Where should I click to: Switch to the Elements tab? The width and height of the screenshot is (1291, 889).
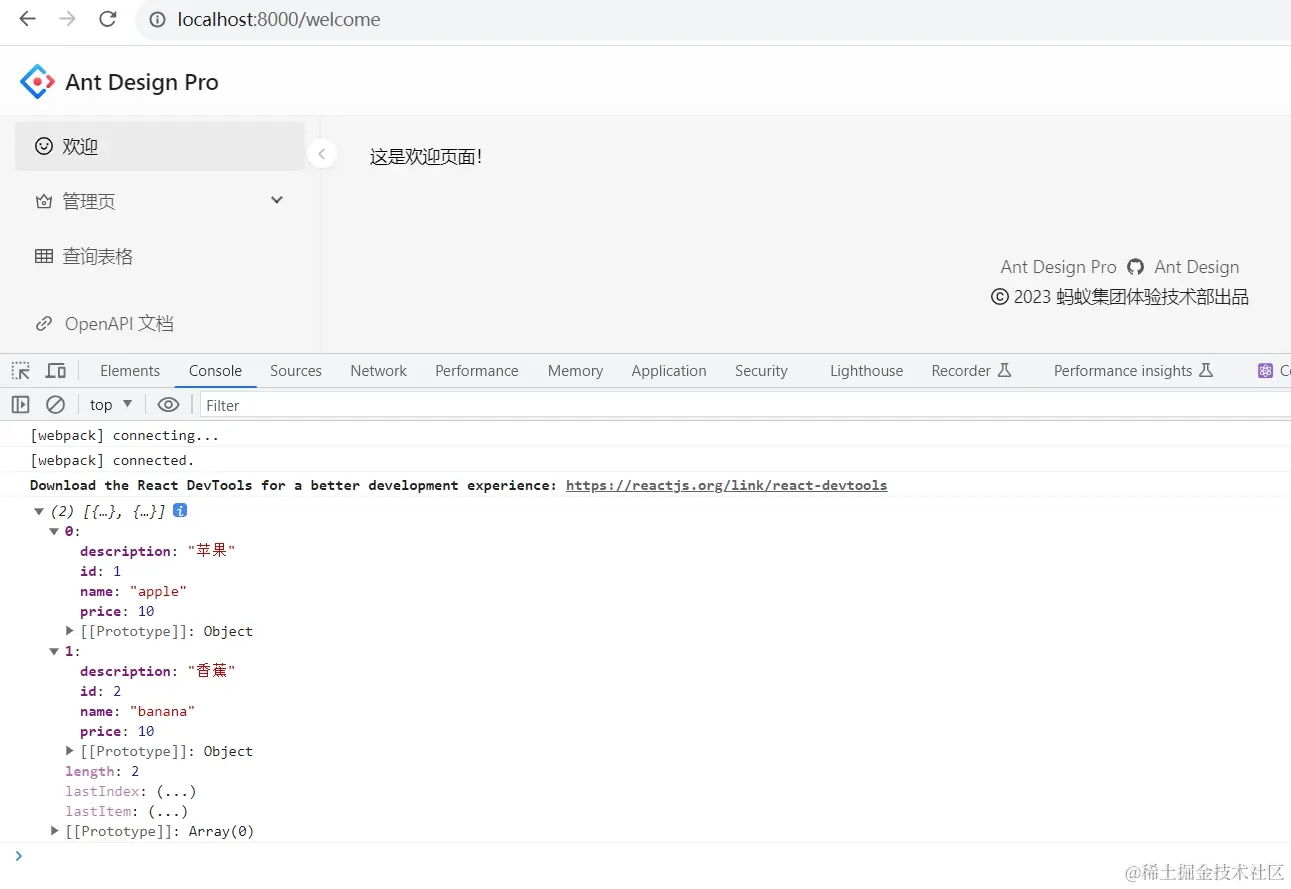[130, 370]
